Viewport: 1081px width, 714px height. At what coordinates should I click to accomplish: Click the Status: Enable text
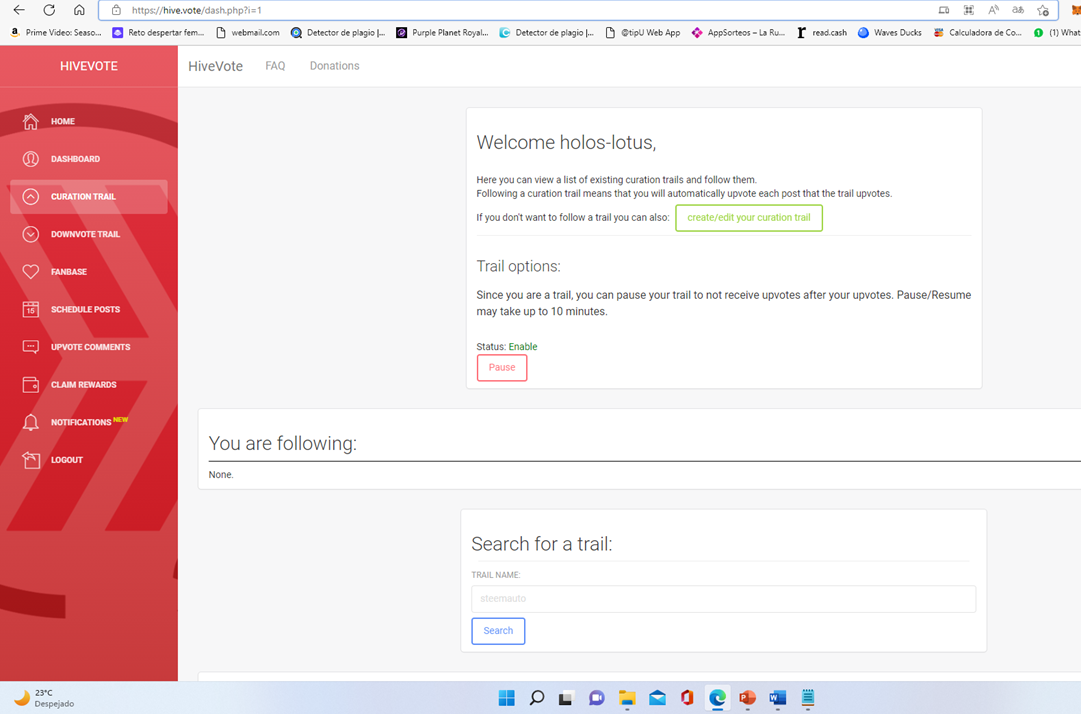(x=507, y=347)
